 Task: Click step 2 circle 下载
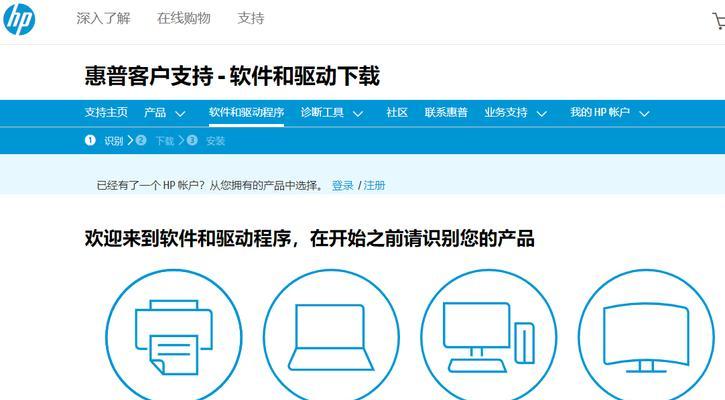pyautogui.click(x=141, y=140)
